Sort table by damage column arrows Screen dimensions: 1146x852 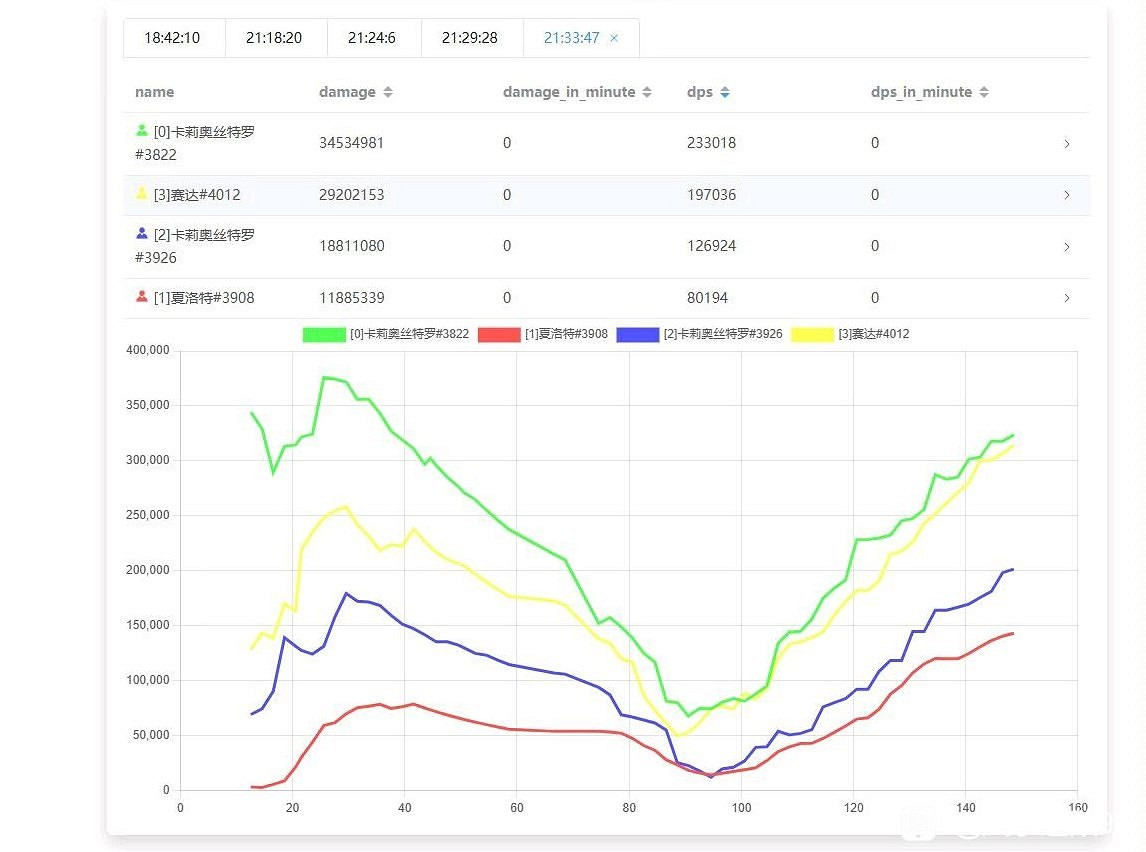point(388,92)
